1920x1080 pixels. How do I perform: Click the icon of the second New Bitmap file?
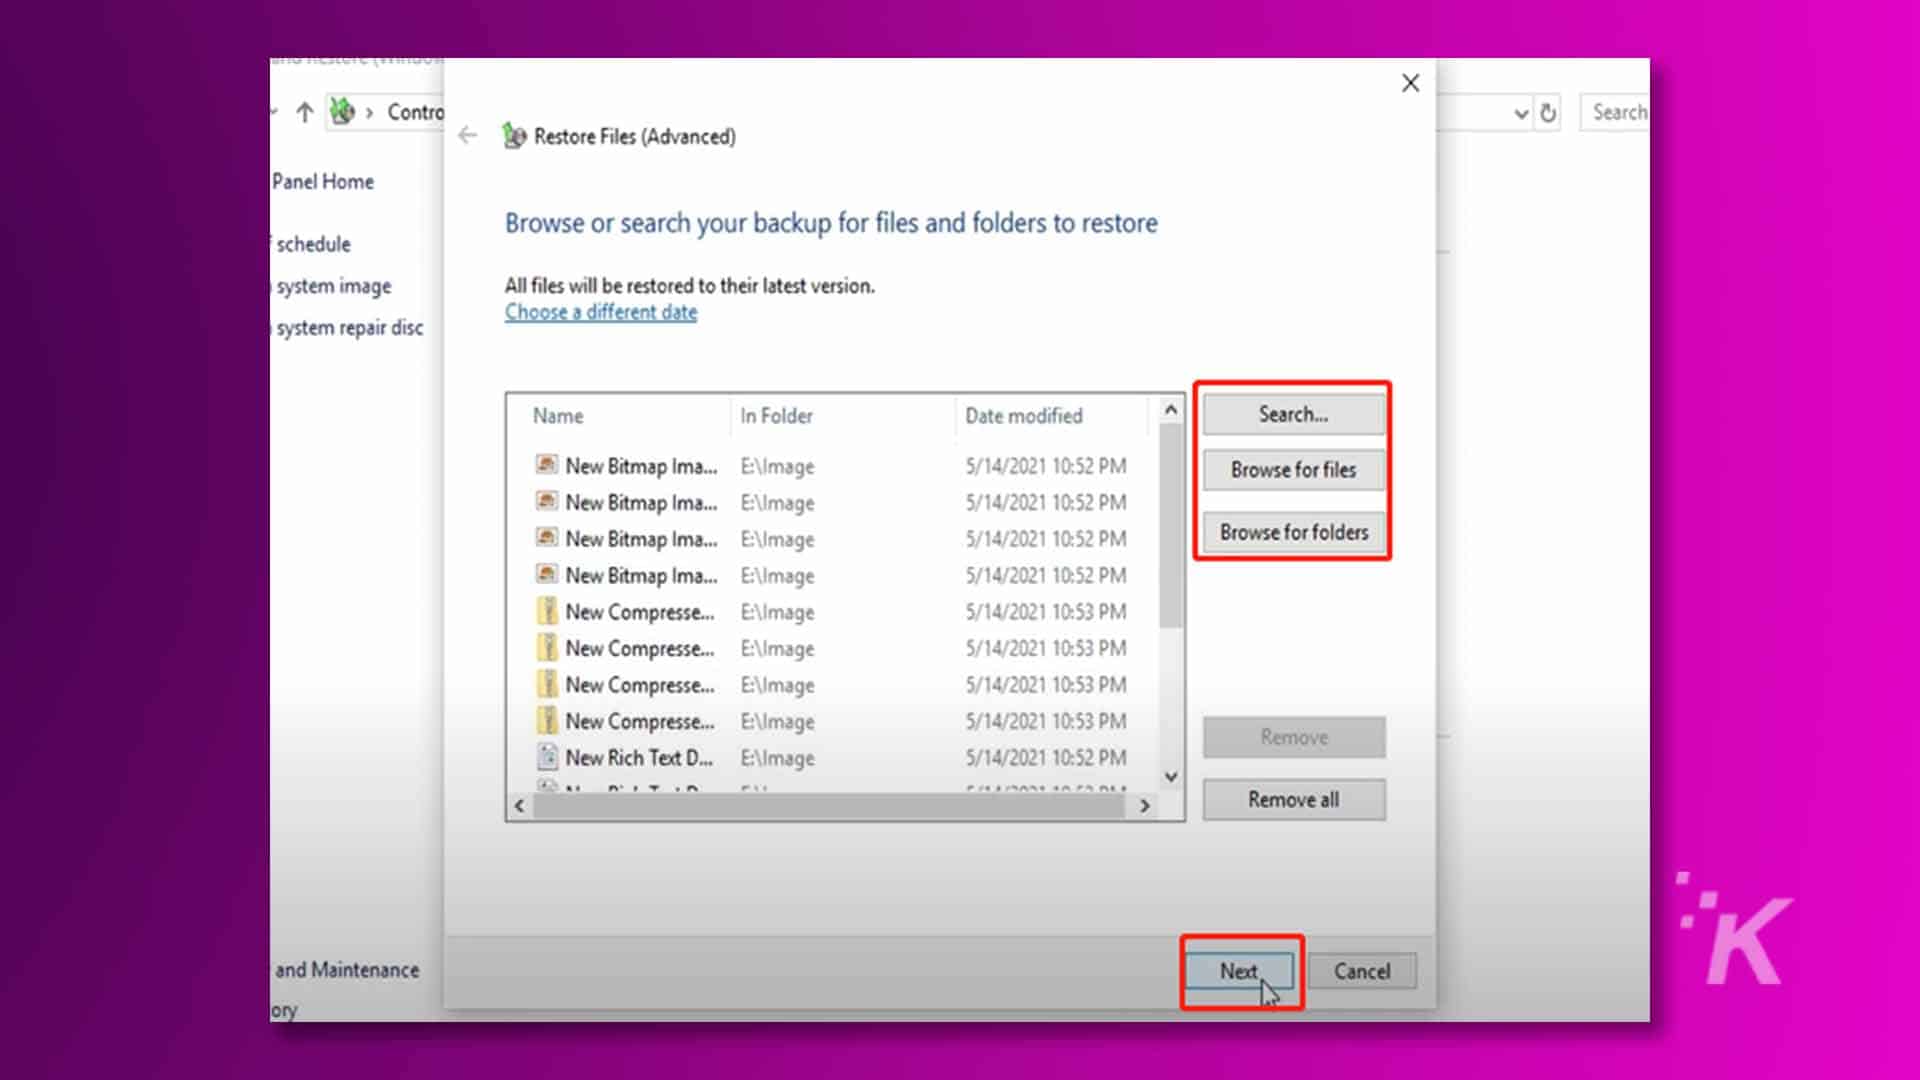[546, 501]
